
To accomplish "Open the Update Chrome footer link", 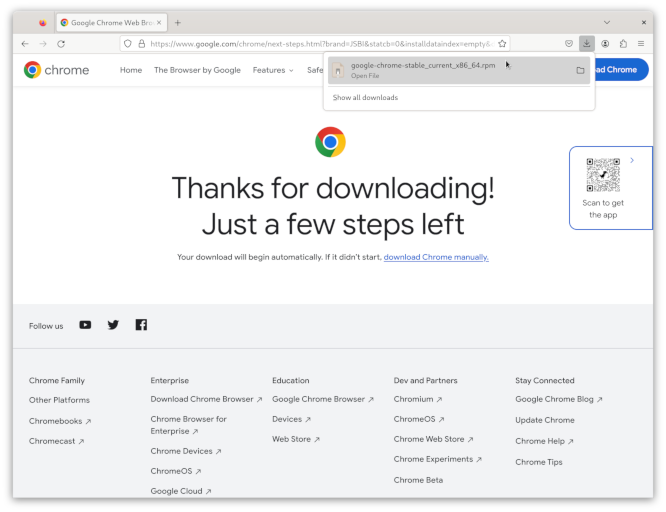I will click(545, 420).
